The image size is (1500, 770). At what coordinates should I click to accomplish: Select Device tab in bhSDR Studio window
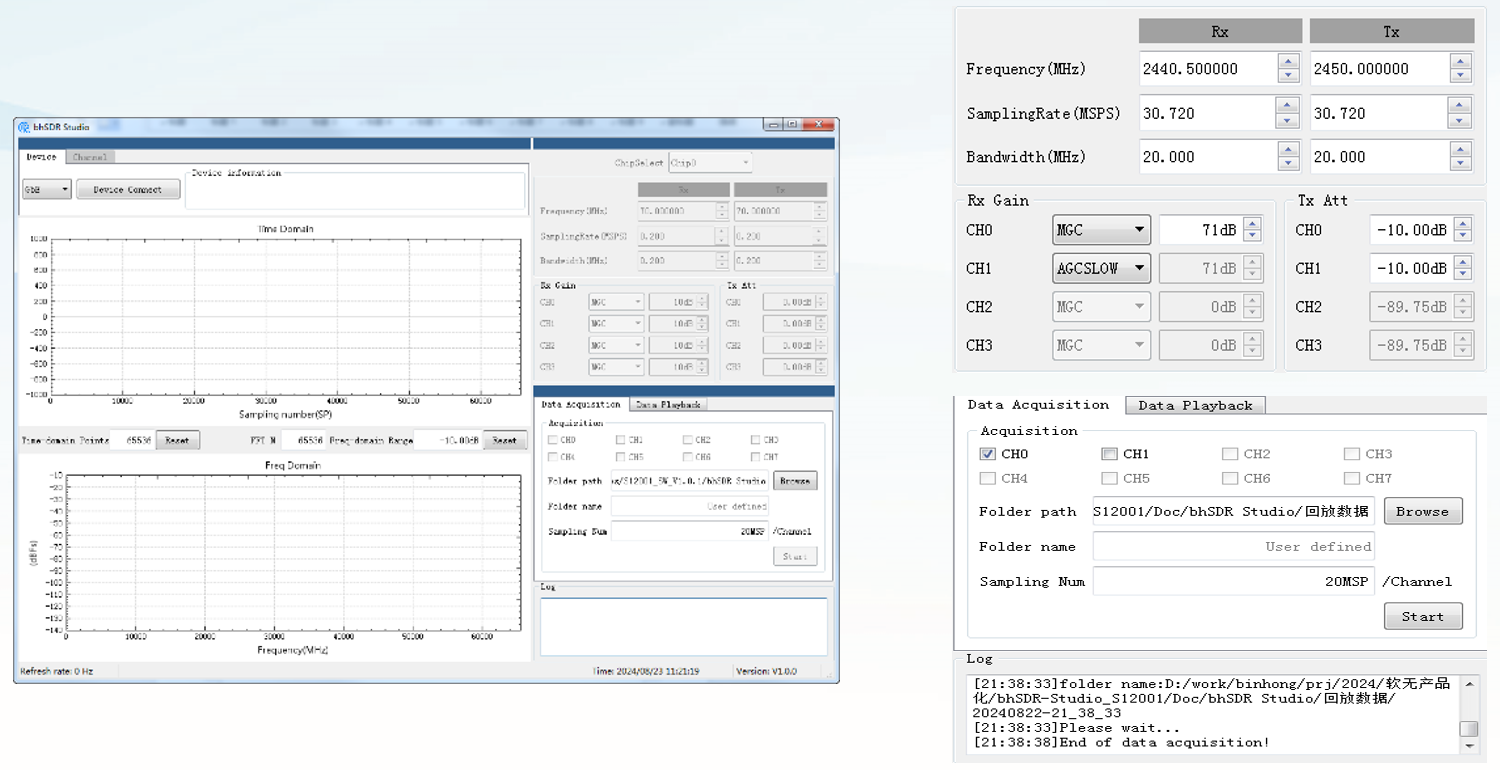42,157
